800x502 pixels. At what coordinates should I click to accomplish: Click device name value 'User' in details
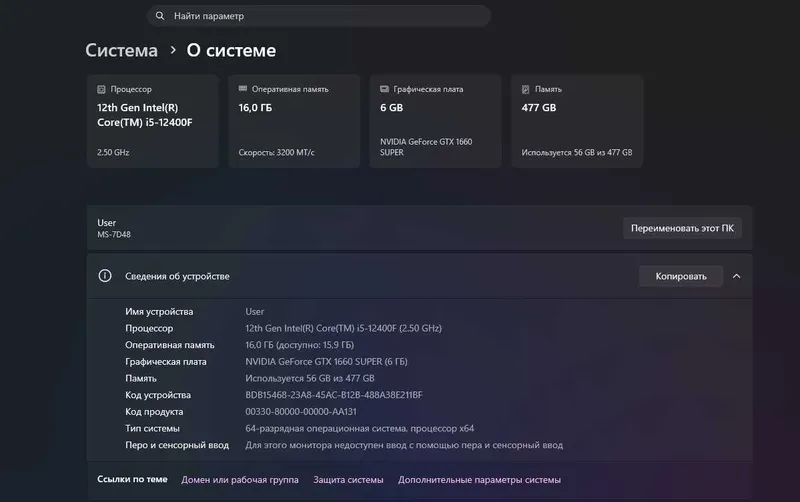tap(255, 312)
